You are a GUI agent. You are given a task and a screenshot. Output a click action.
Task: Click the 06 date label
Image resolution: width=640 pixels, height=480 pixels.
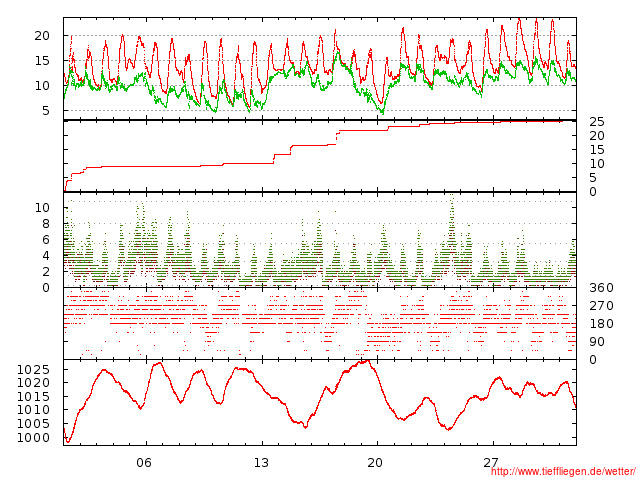(x=144, y=462)
